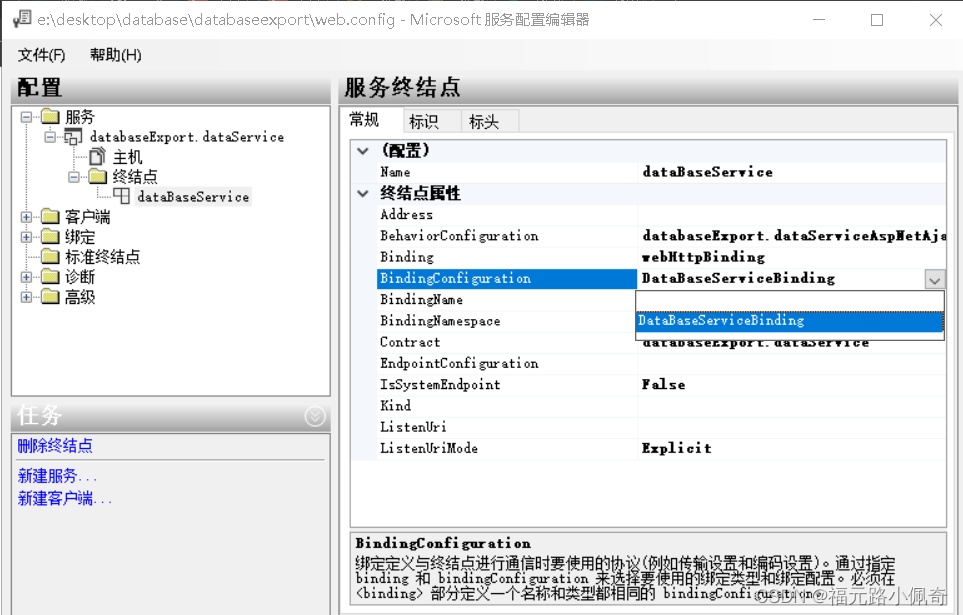Click the 诊断 folder icon
This screenshot has height=615, width=963.
pos(50,277)
